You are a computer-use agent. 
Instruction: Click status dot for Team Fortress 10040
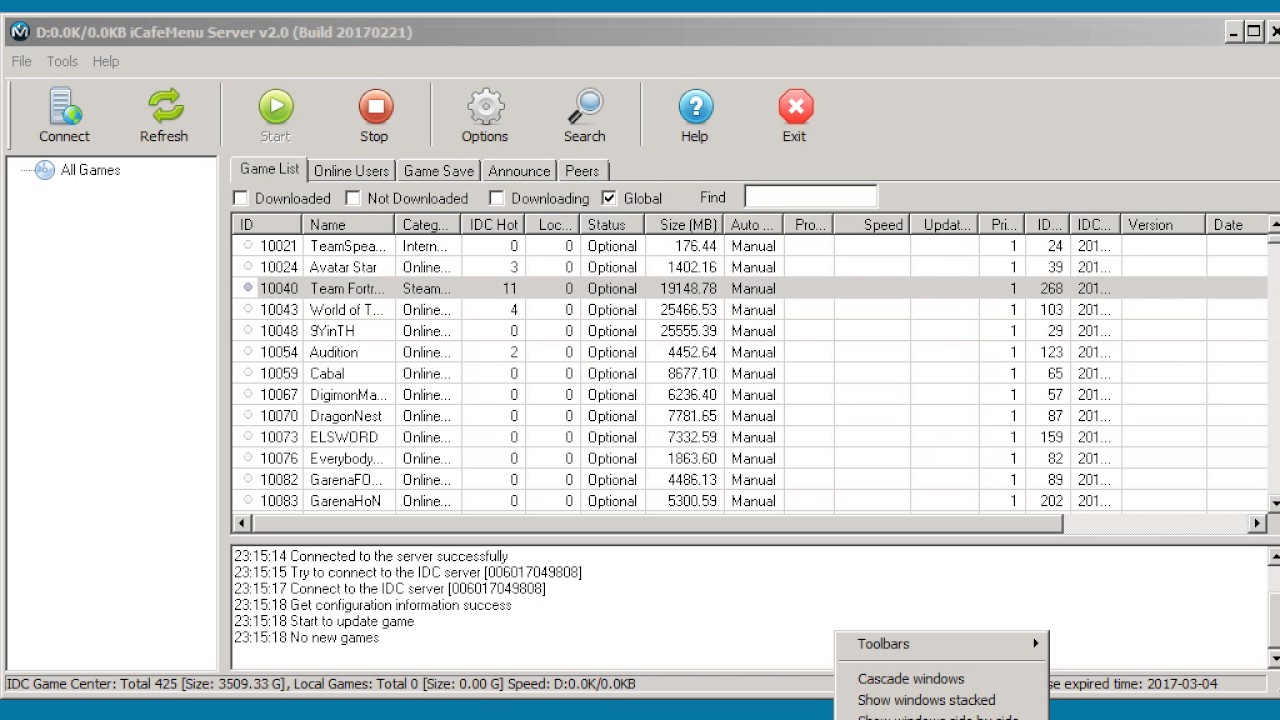[x=248, y=287]
